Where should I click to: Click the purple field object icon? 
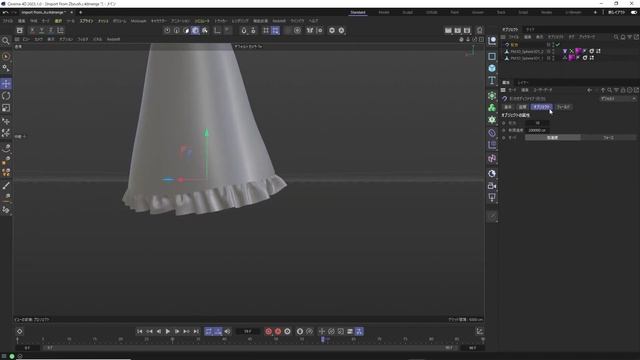[x=492, y=158]
